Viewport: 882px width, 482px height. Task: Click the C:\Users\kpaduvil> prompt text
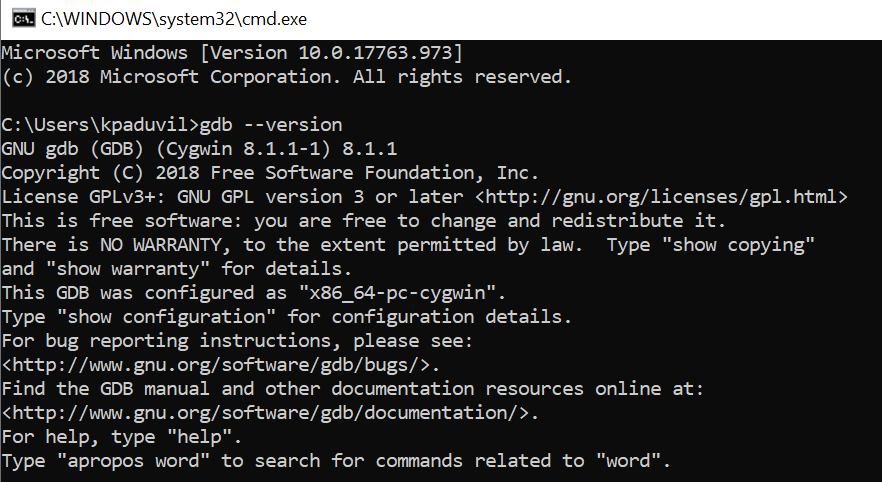coord(100,125)
